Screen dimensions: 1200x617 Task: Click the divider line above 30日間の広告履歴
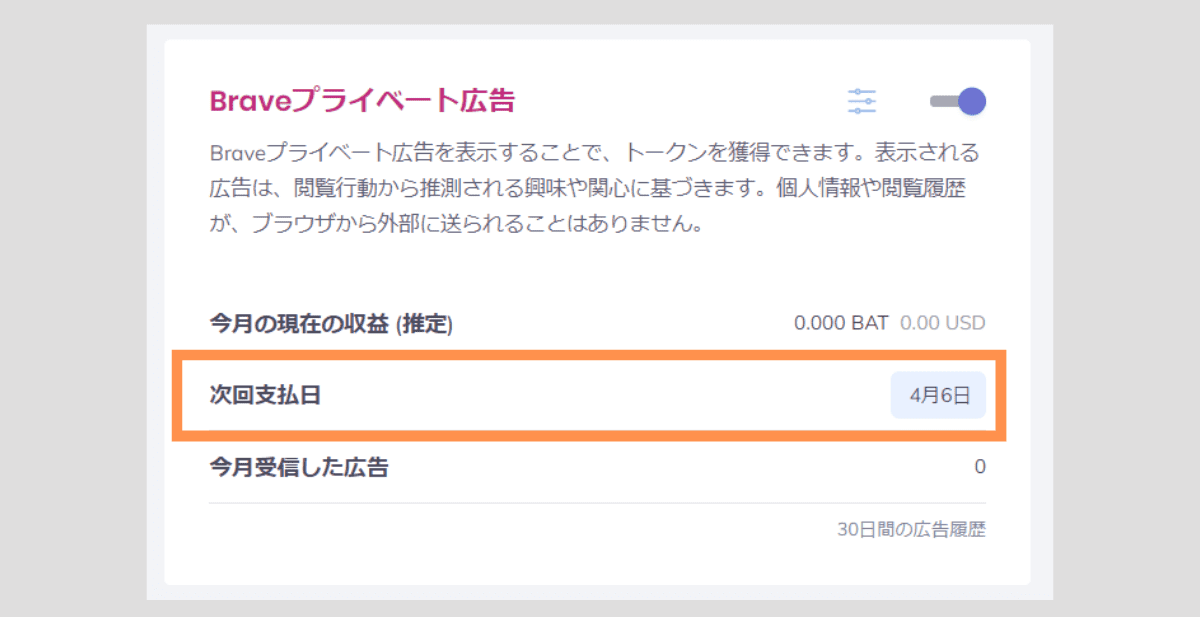(597, 503)
